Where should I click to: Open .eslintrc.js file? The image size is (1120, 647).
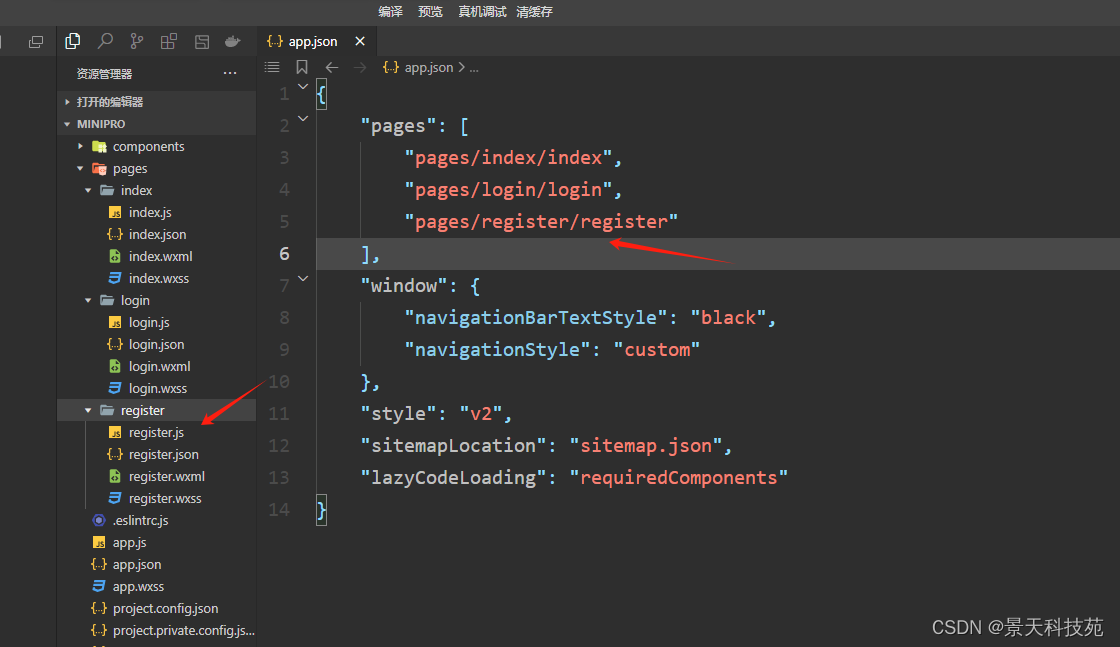[x=140, y=521]
